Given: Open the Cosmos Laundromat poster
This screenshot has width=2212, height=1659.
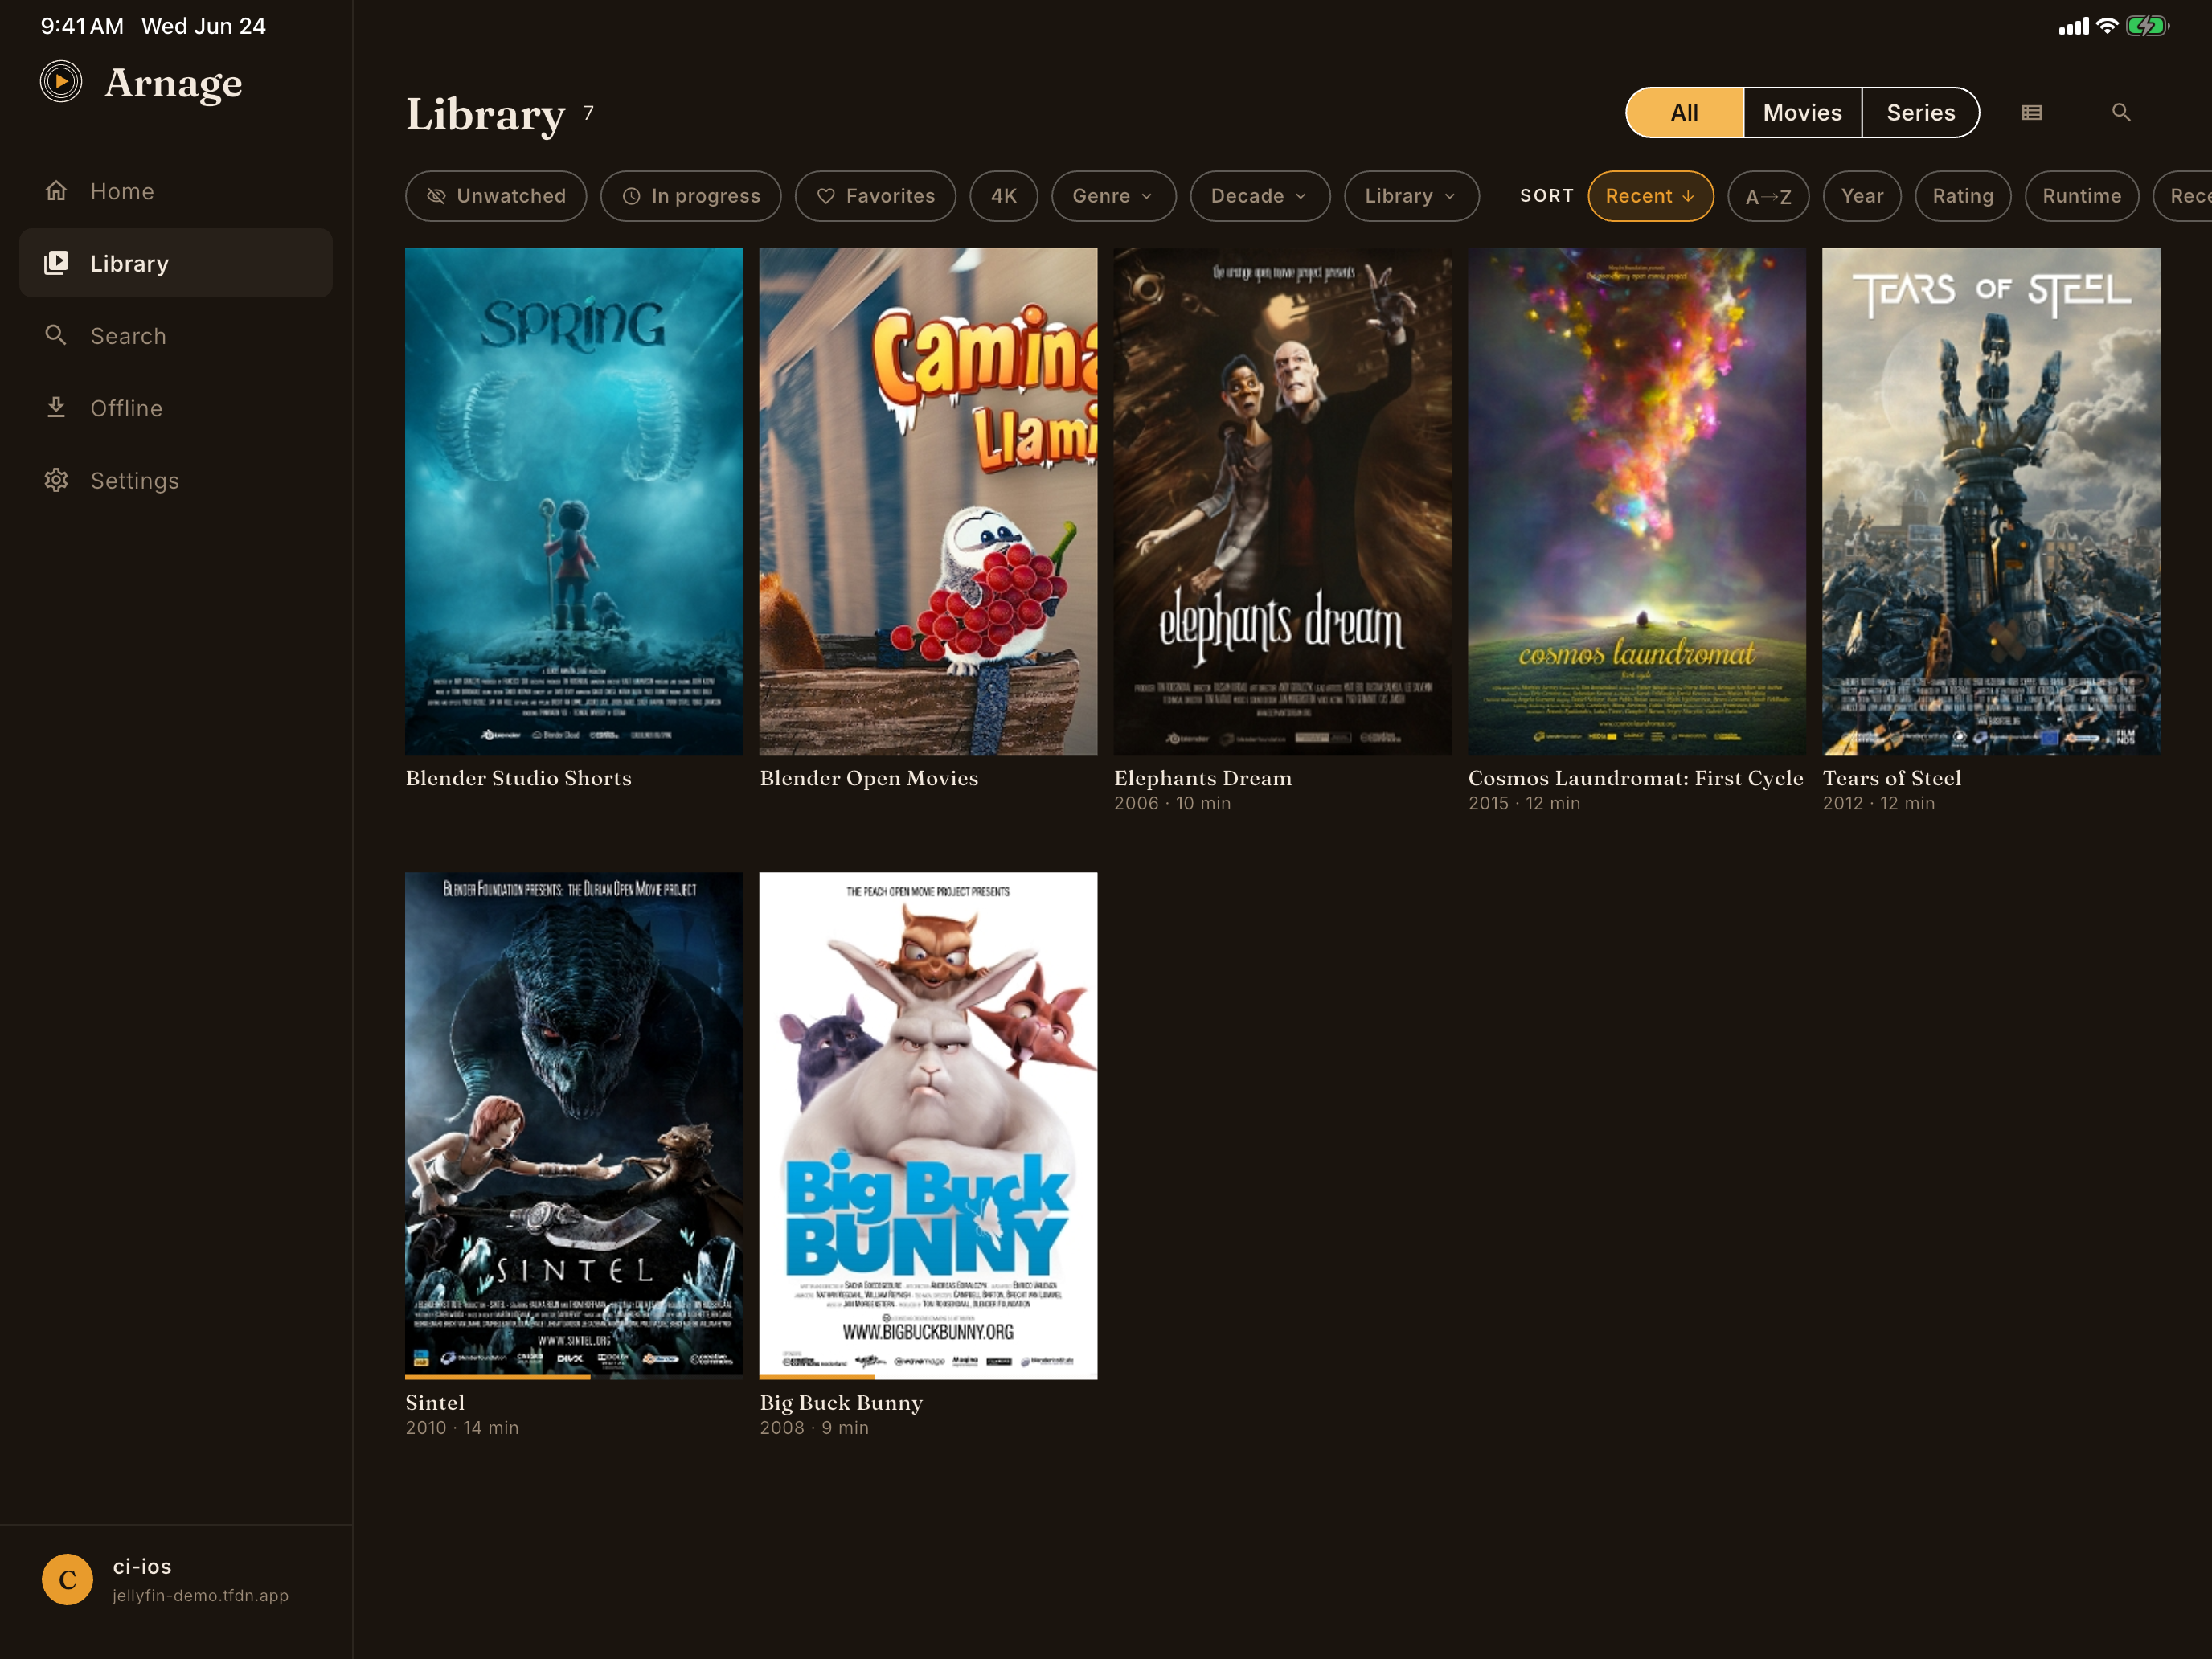Looking at the screenshot, I should coord(1637,501).
